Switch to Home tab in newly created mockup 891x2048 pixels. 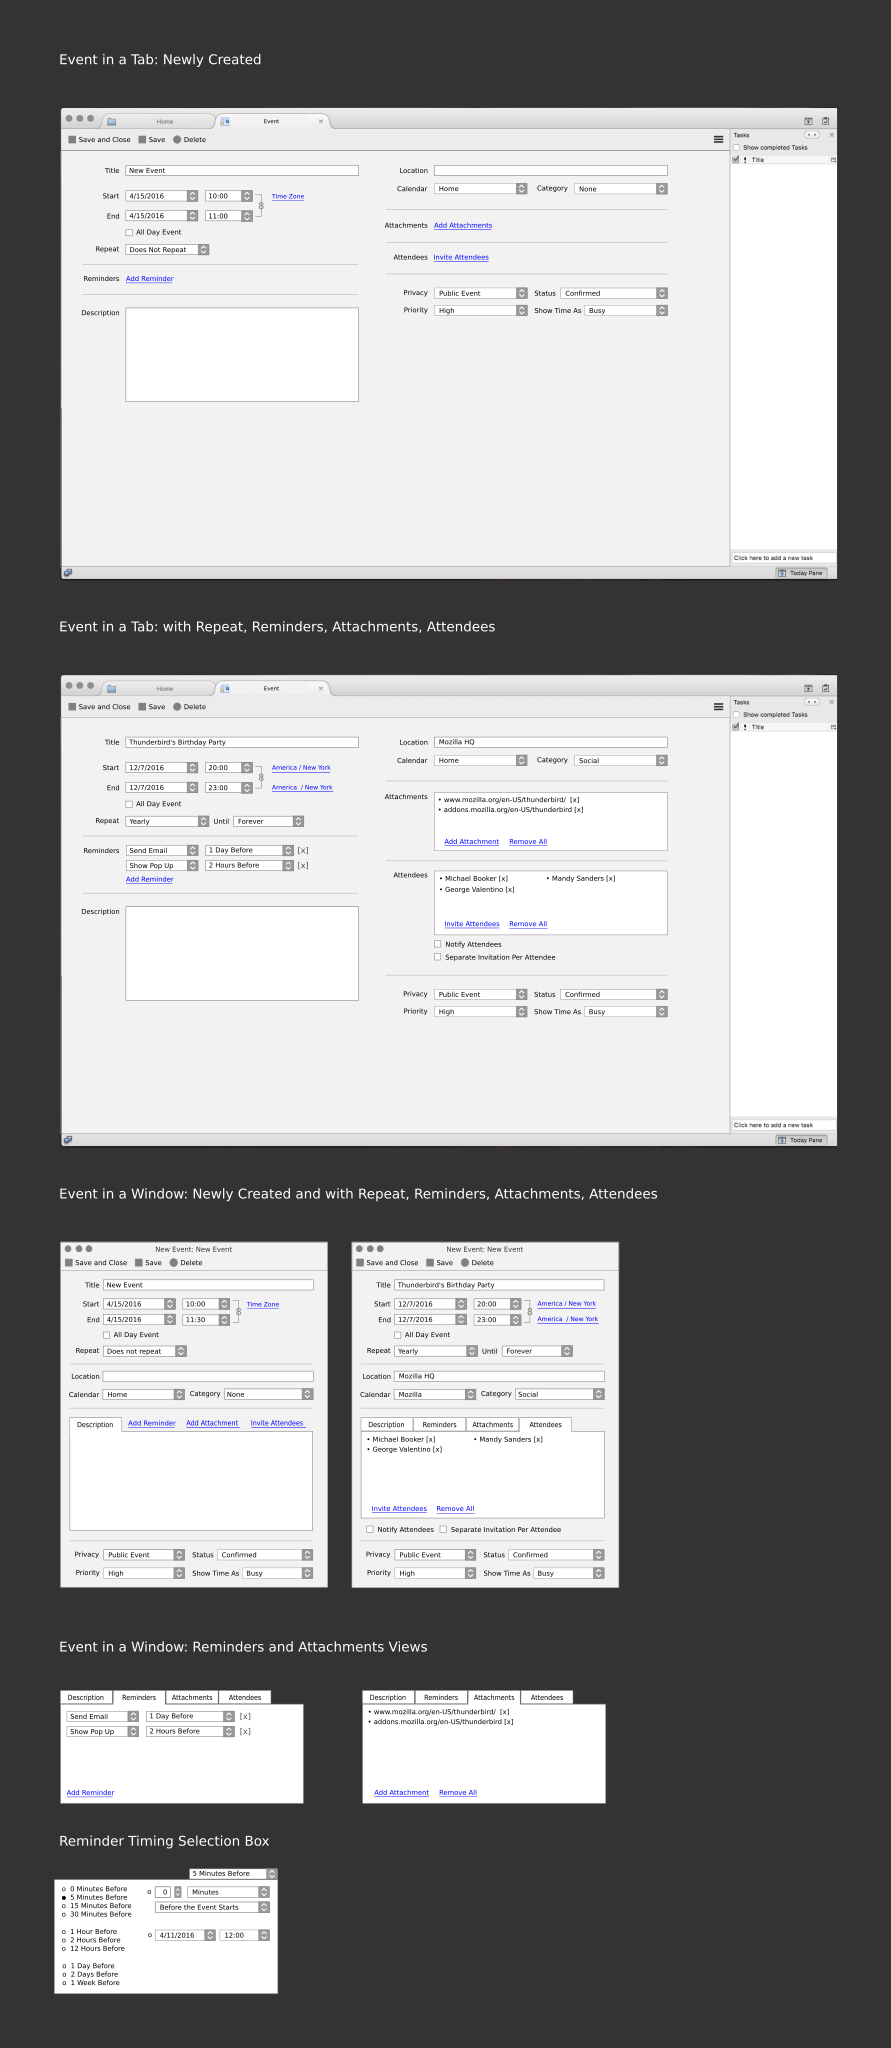pyautogui.click(x=159, y=121)
